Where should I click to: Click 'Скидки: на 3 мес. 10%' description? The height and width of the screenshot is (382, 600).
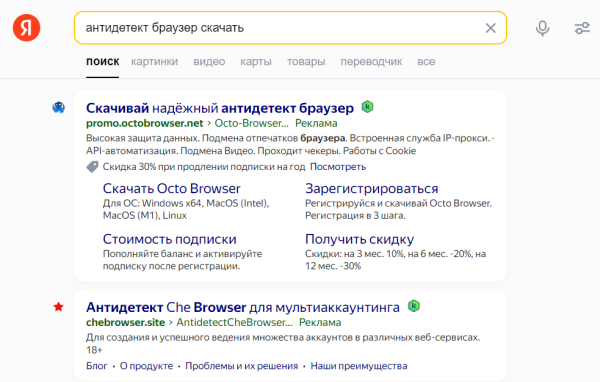coord(395,260)
